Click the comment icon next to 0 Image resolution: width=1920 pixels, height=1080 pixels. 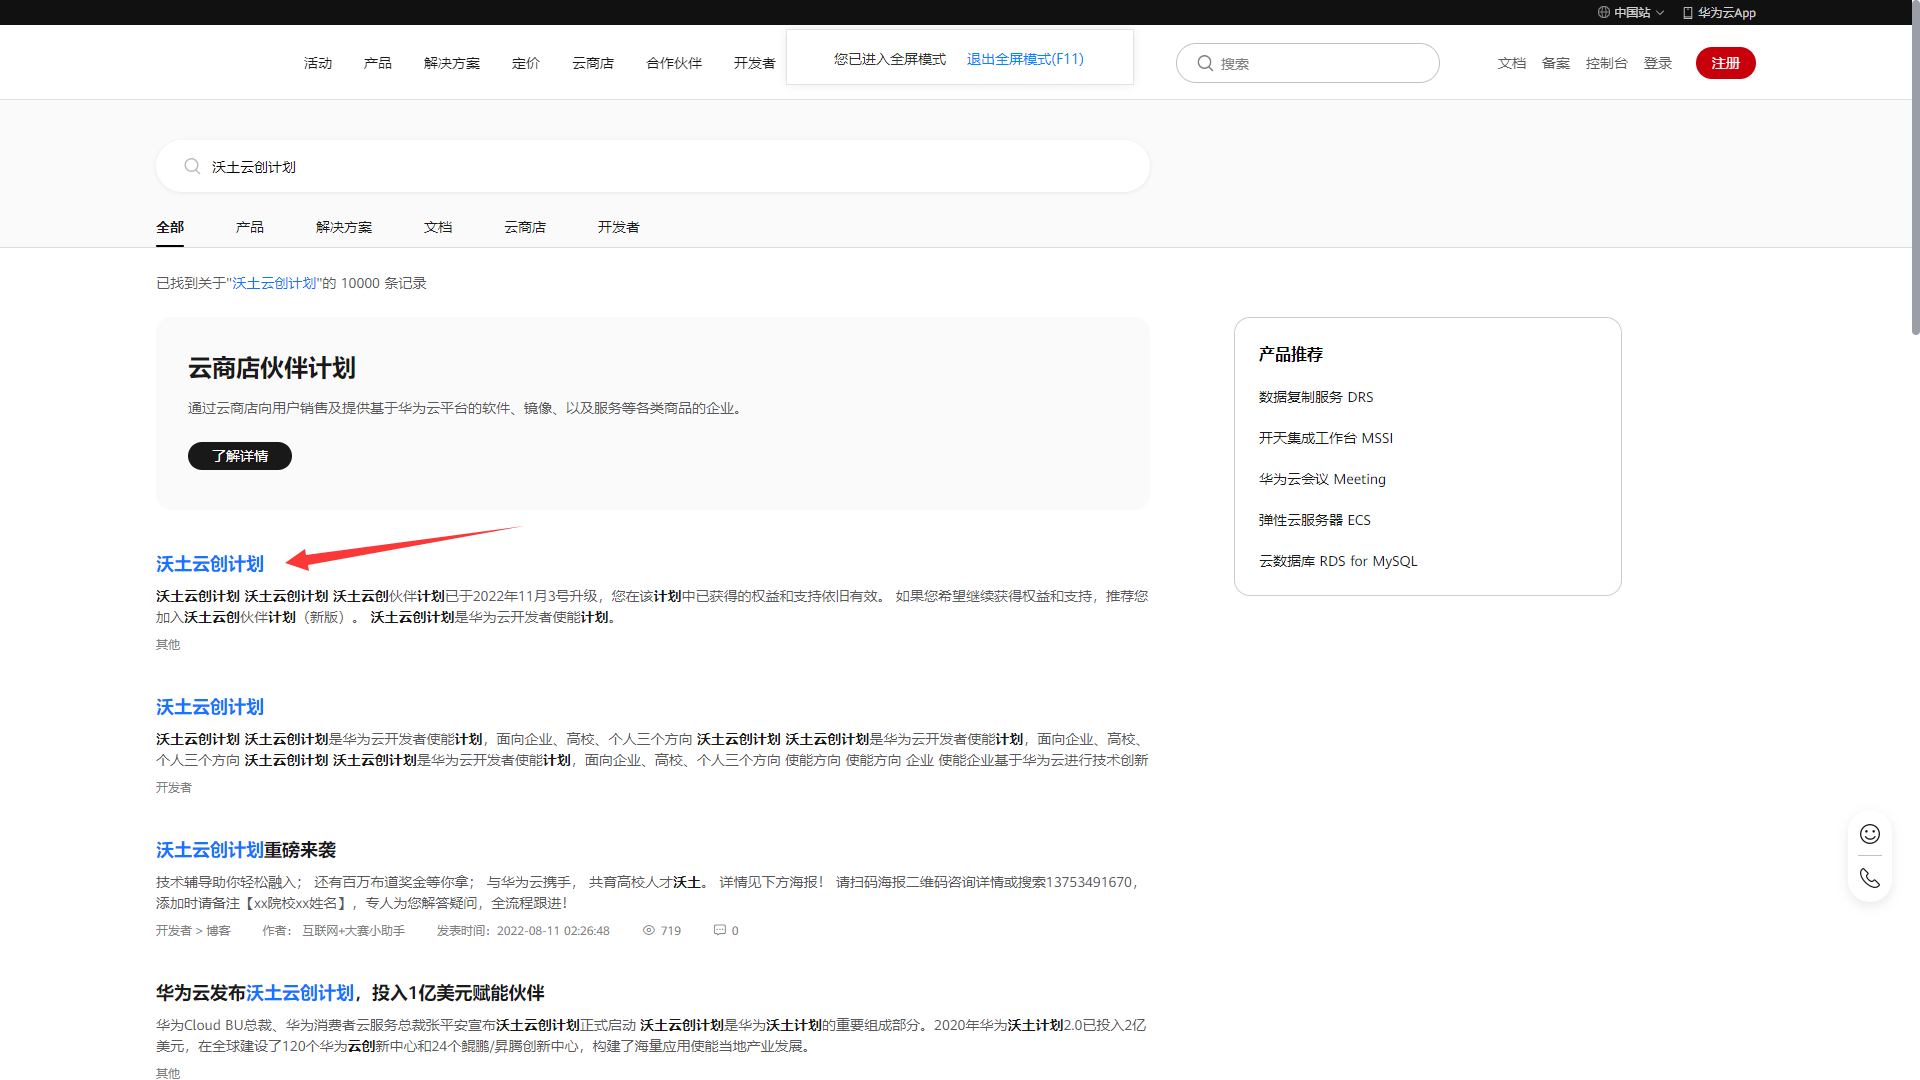pyautogui.click(x=719, y=930)
